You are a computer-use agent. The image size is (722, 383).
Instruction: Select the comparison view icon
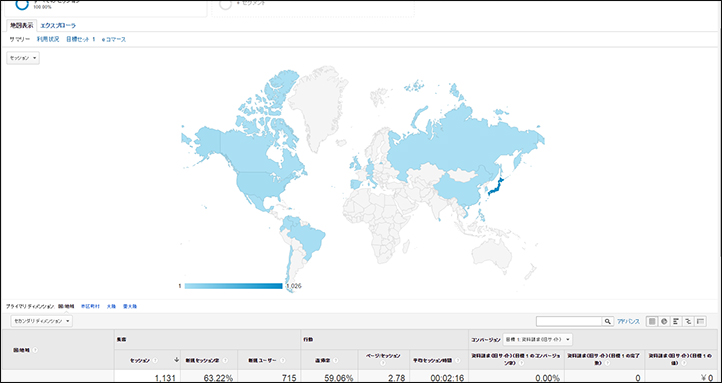click(x=689, y=321)
